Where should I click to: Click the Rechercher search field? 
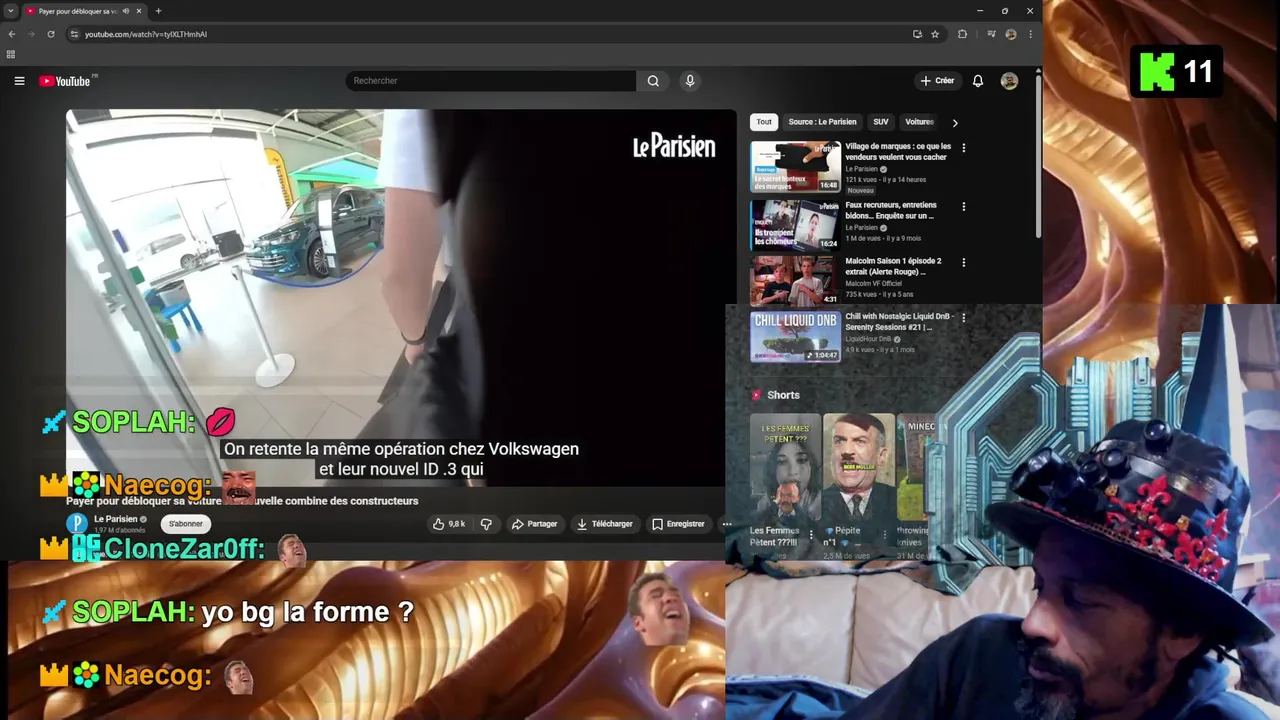[490, 81]
